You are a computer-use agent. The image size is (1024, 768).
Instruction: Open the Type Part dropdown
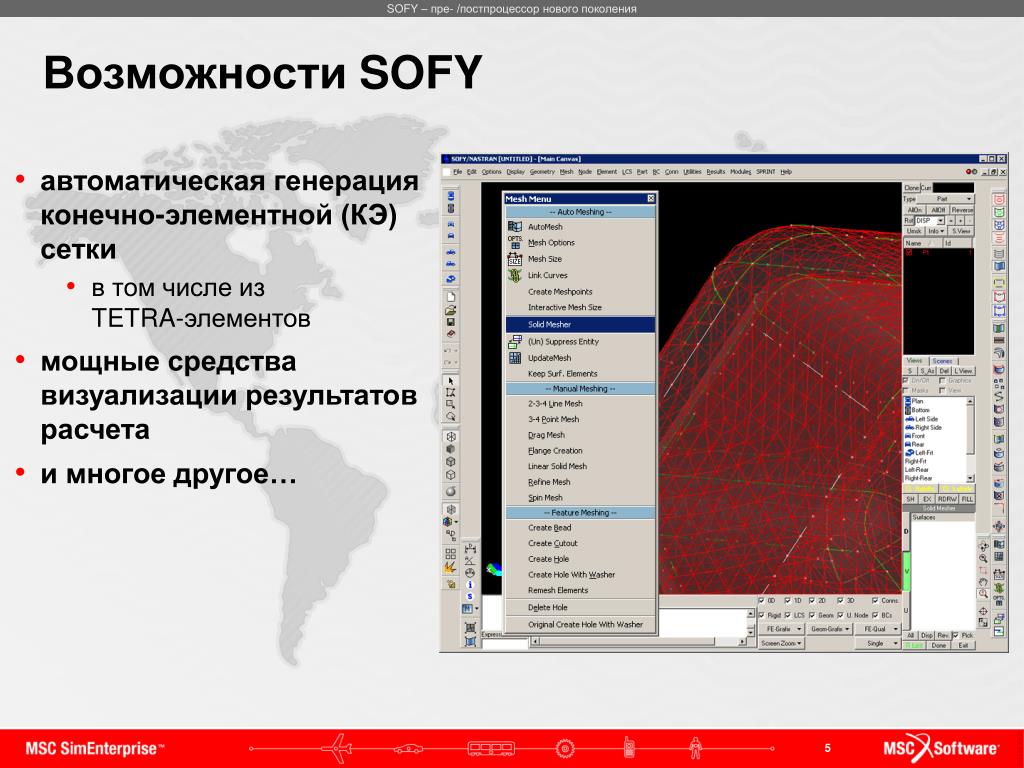[946, 199]
